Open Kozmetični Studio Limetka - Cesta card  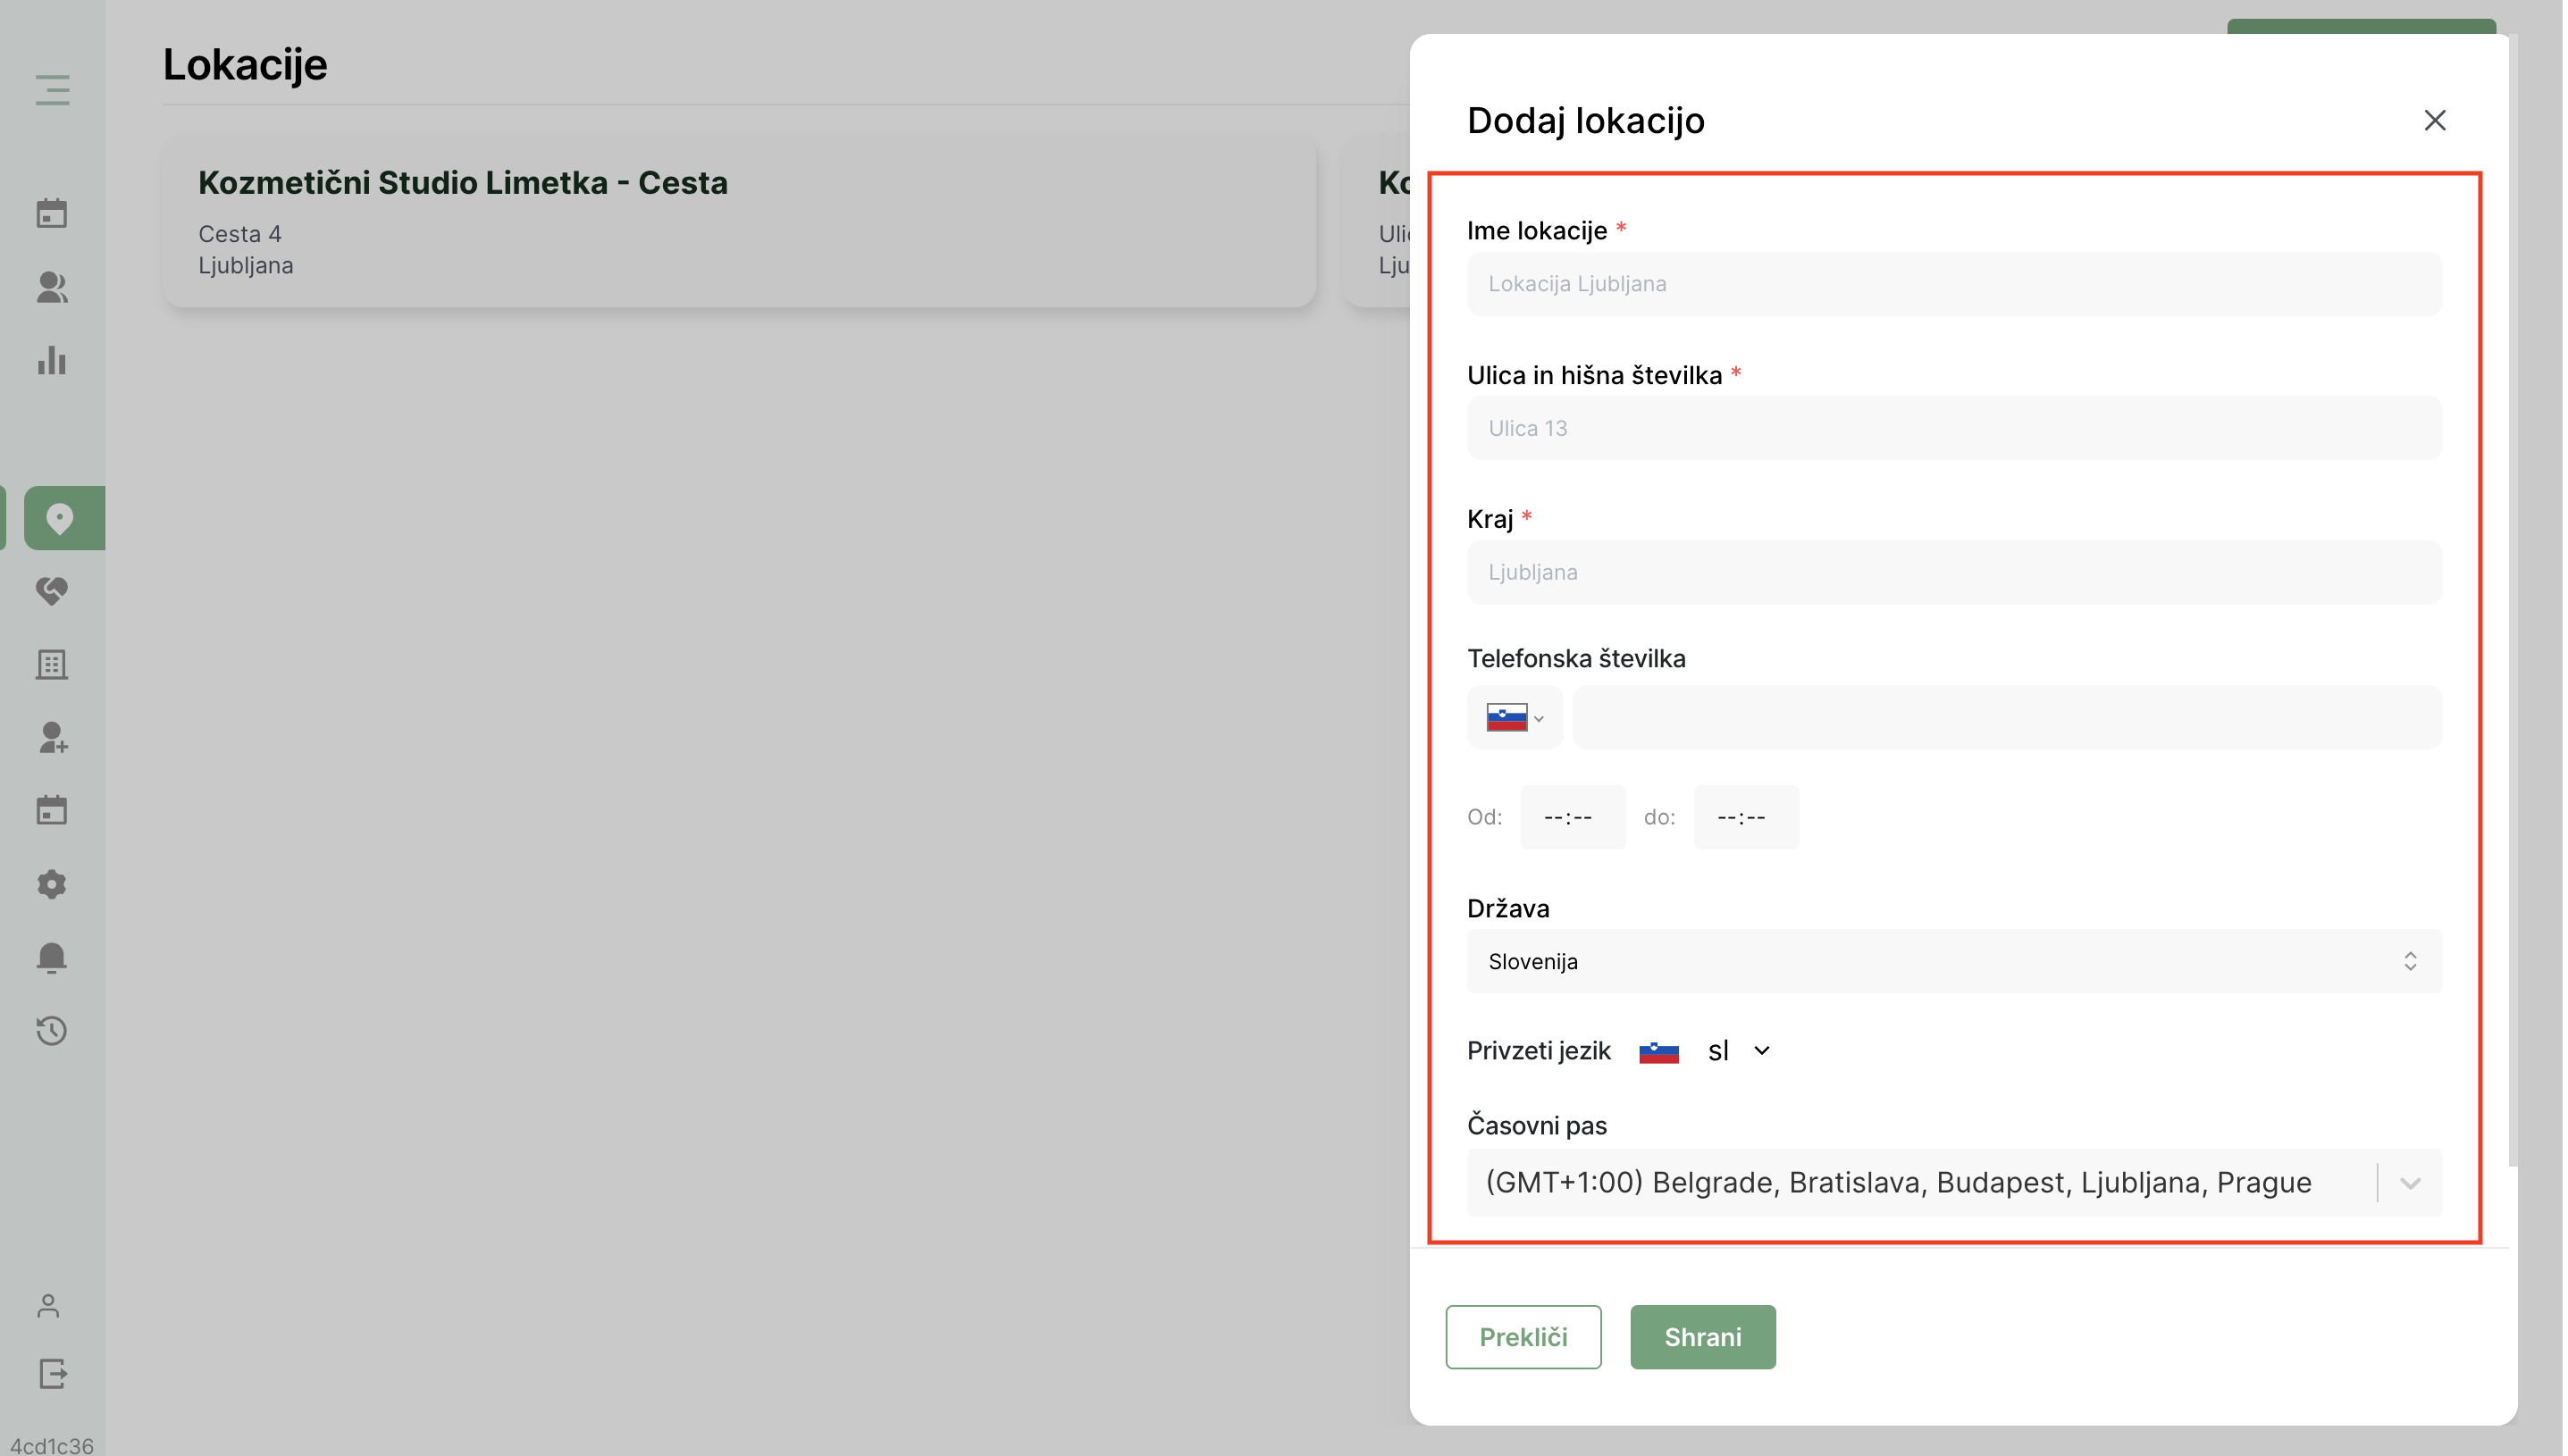[x=739, y=222]
